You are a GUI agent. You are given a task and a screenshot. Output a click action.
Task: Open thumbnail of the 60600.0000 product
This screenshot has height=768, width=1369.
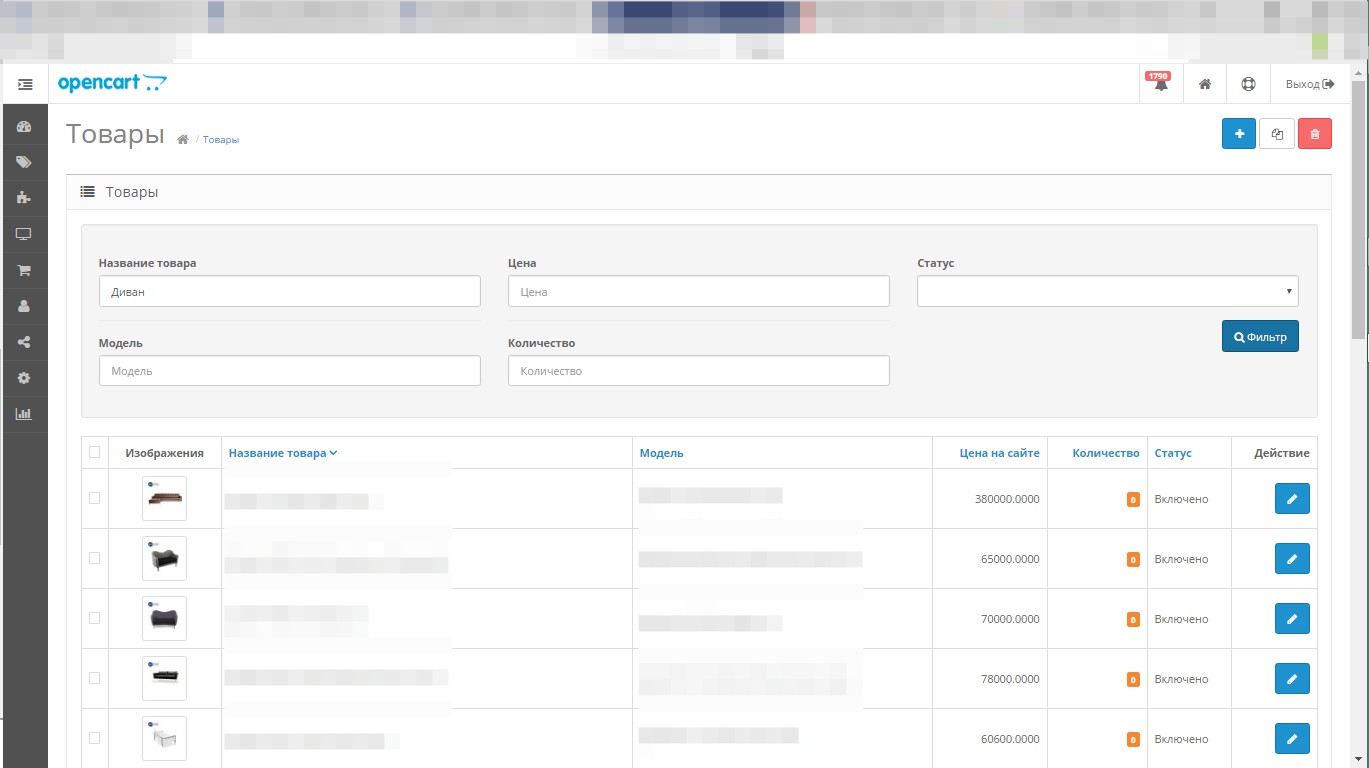point(165,738)
